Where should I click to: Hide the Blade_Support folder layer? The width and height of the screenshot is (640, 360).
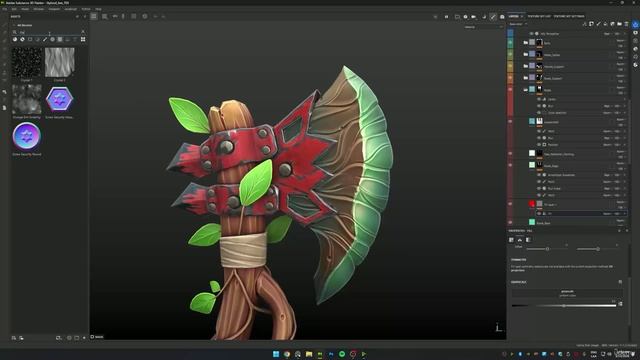510,78
